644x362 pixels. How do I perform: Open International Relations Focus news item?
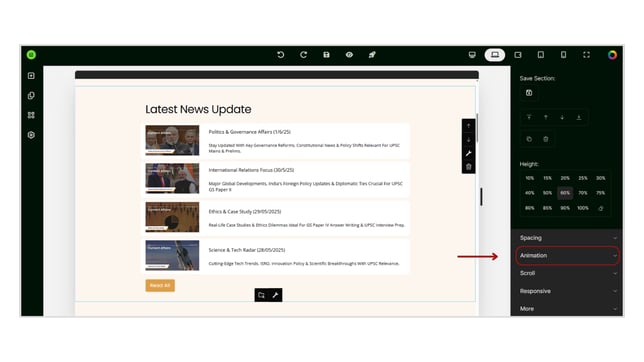pyautogui.click(x=275, y=179)
